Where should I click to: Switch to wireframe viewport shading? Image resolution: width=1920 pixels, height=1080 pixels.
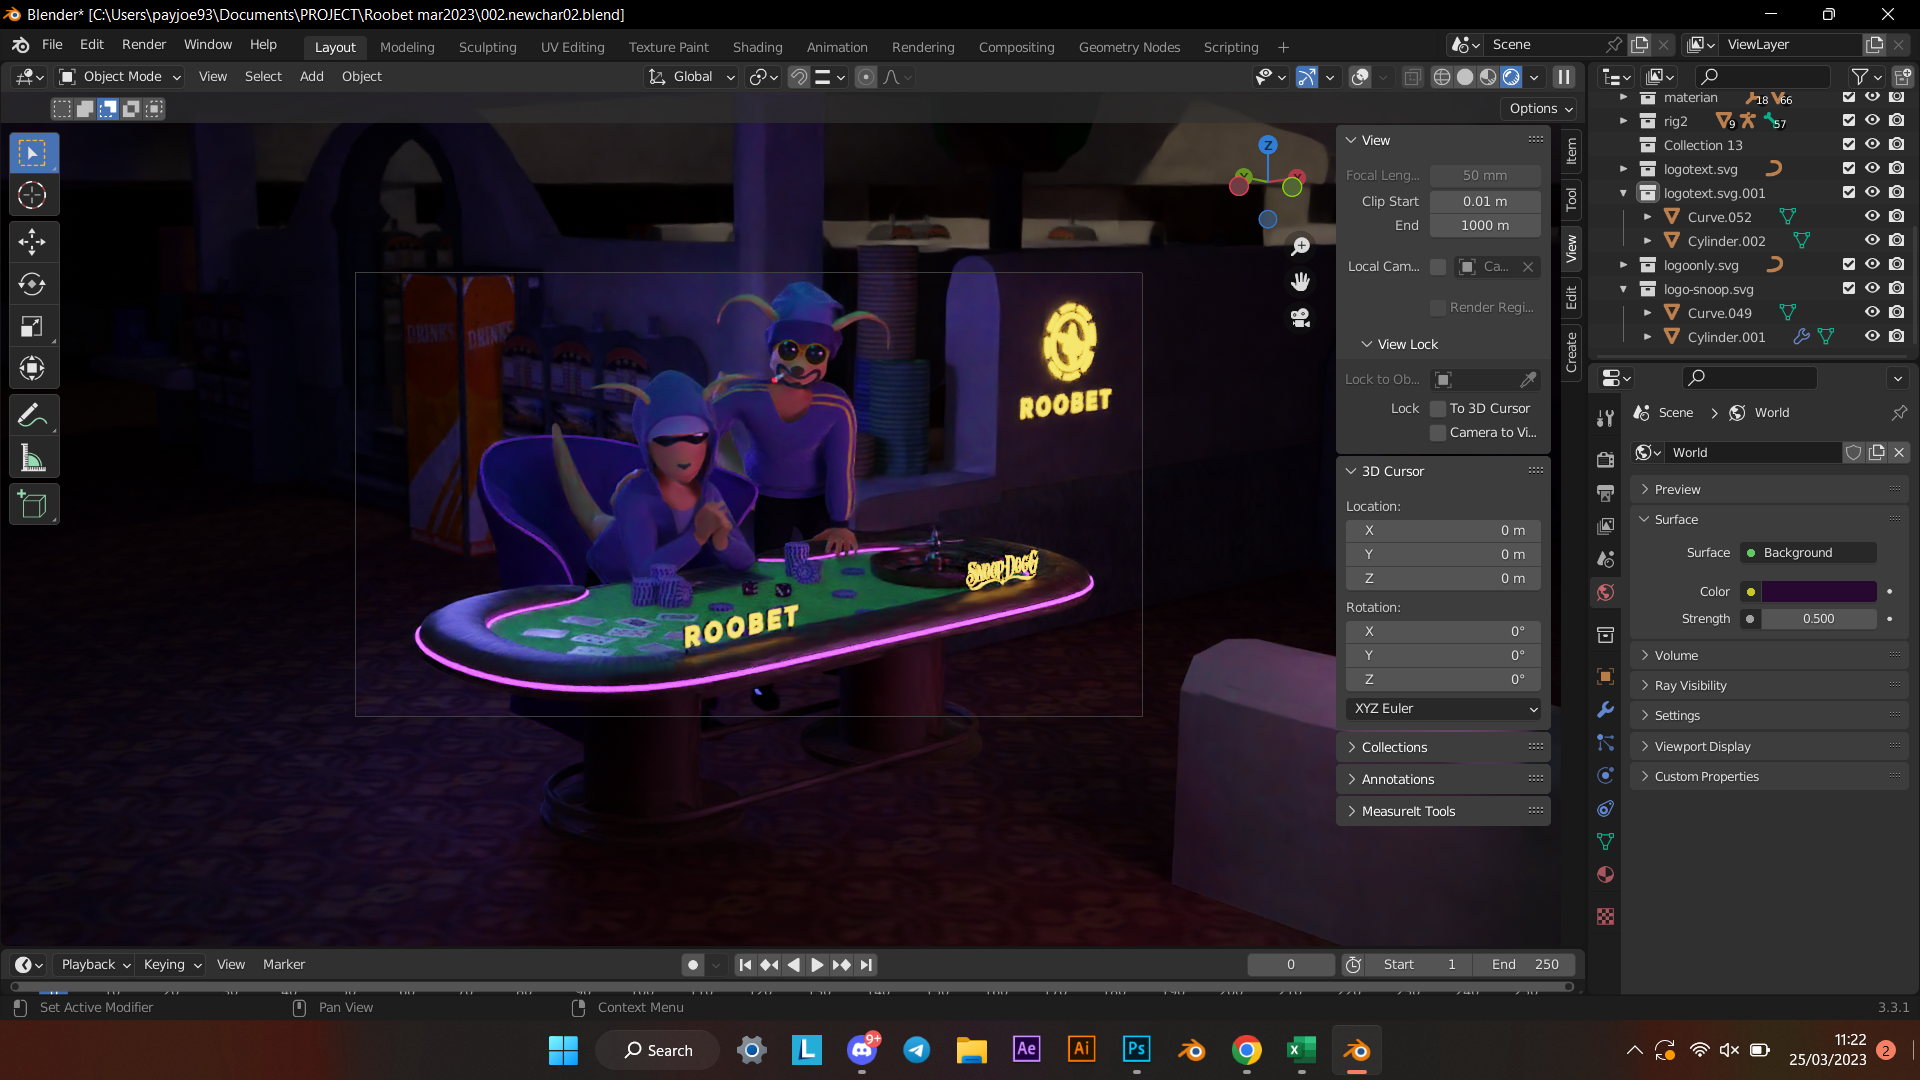click(x=1442, y=77)
